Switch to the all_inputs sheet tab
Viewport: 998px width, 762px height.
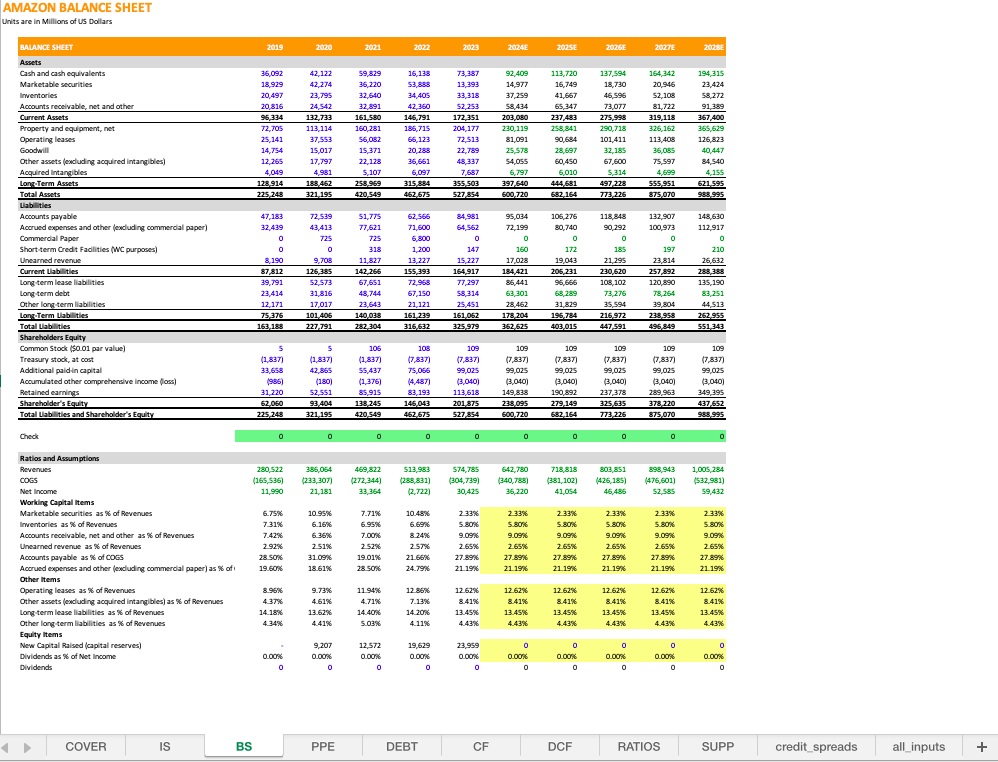coord(918,746)
